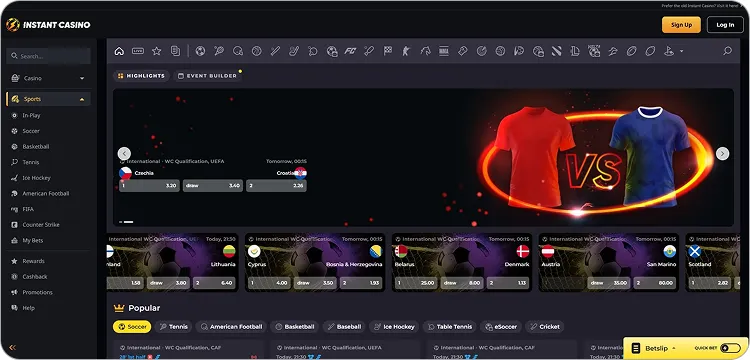The image size is (750, 360).
Task: Open the LIVE events icon in toolbar
Action: [x=138, y=51]
